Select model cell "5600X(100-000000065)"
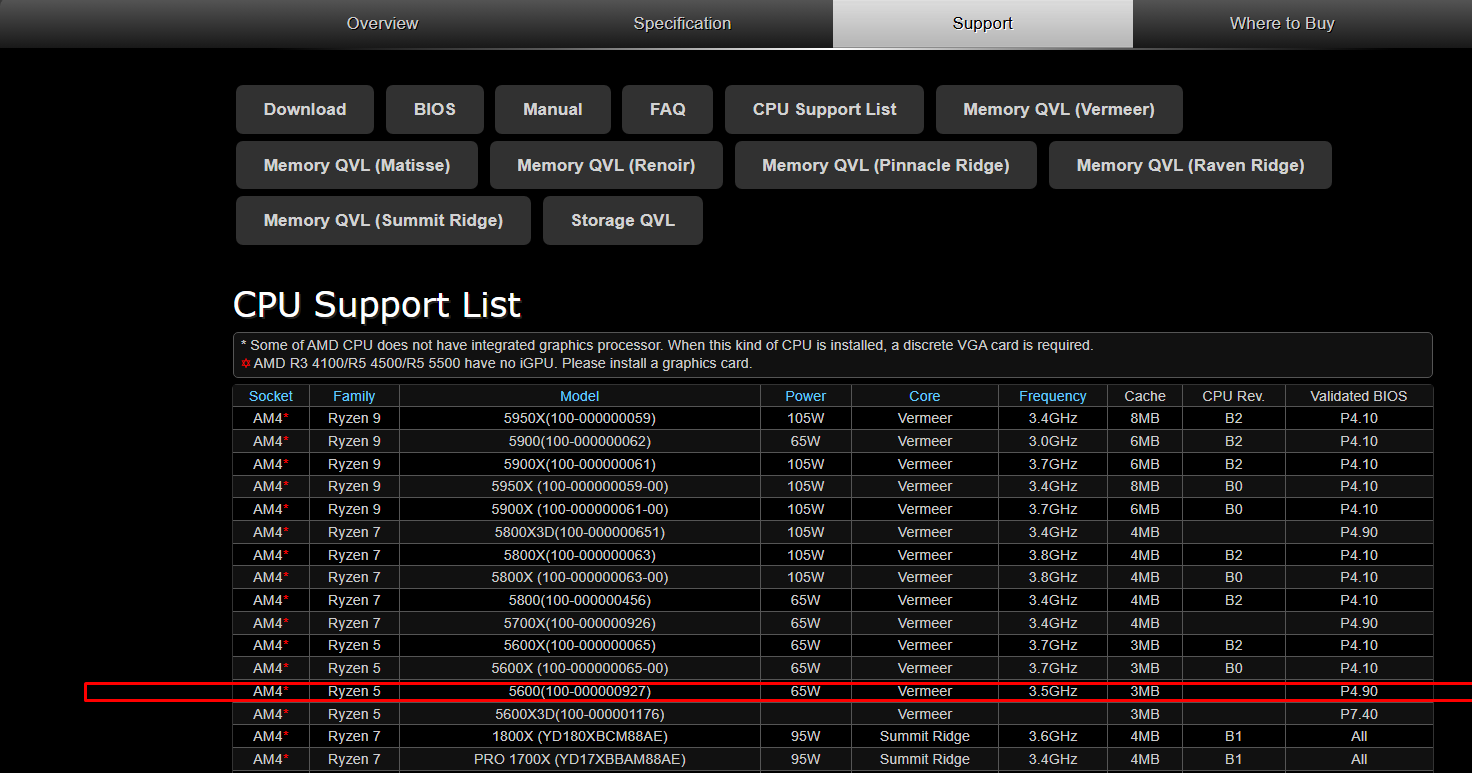 (580, 645)
